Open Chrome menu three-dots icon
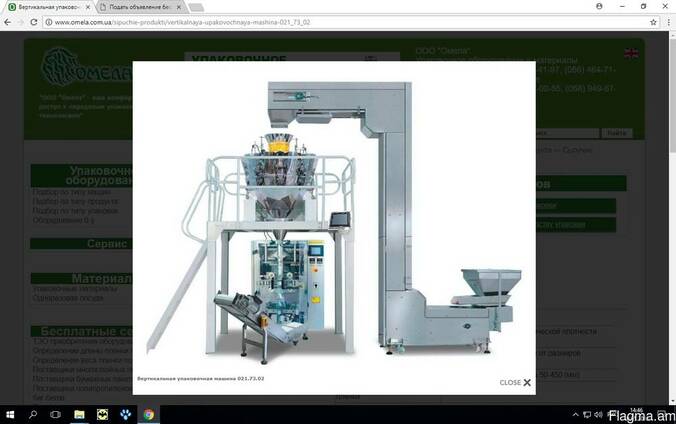Viewport: 676px width, 424px height. (x=669, y=22)
